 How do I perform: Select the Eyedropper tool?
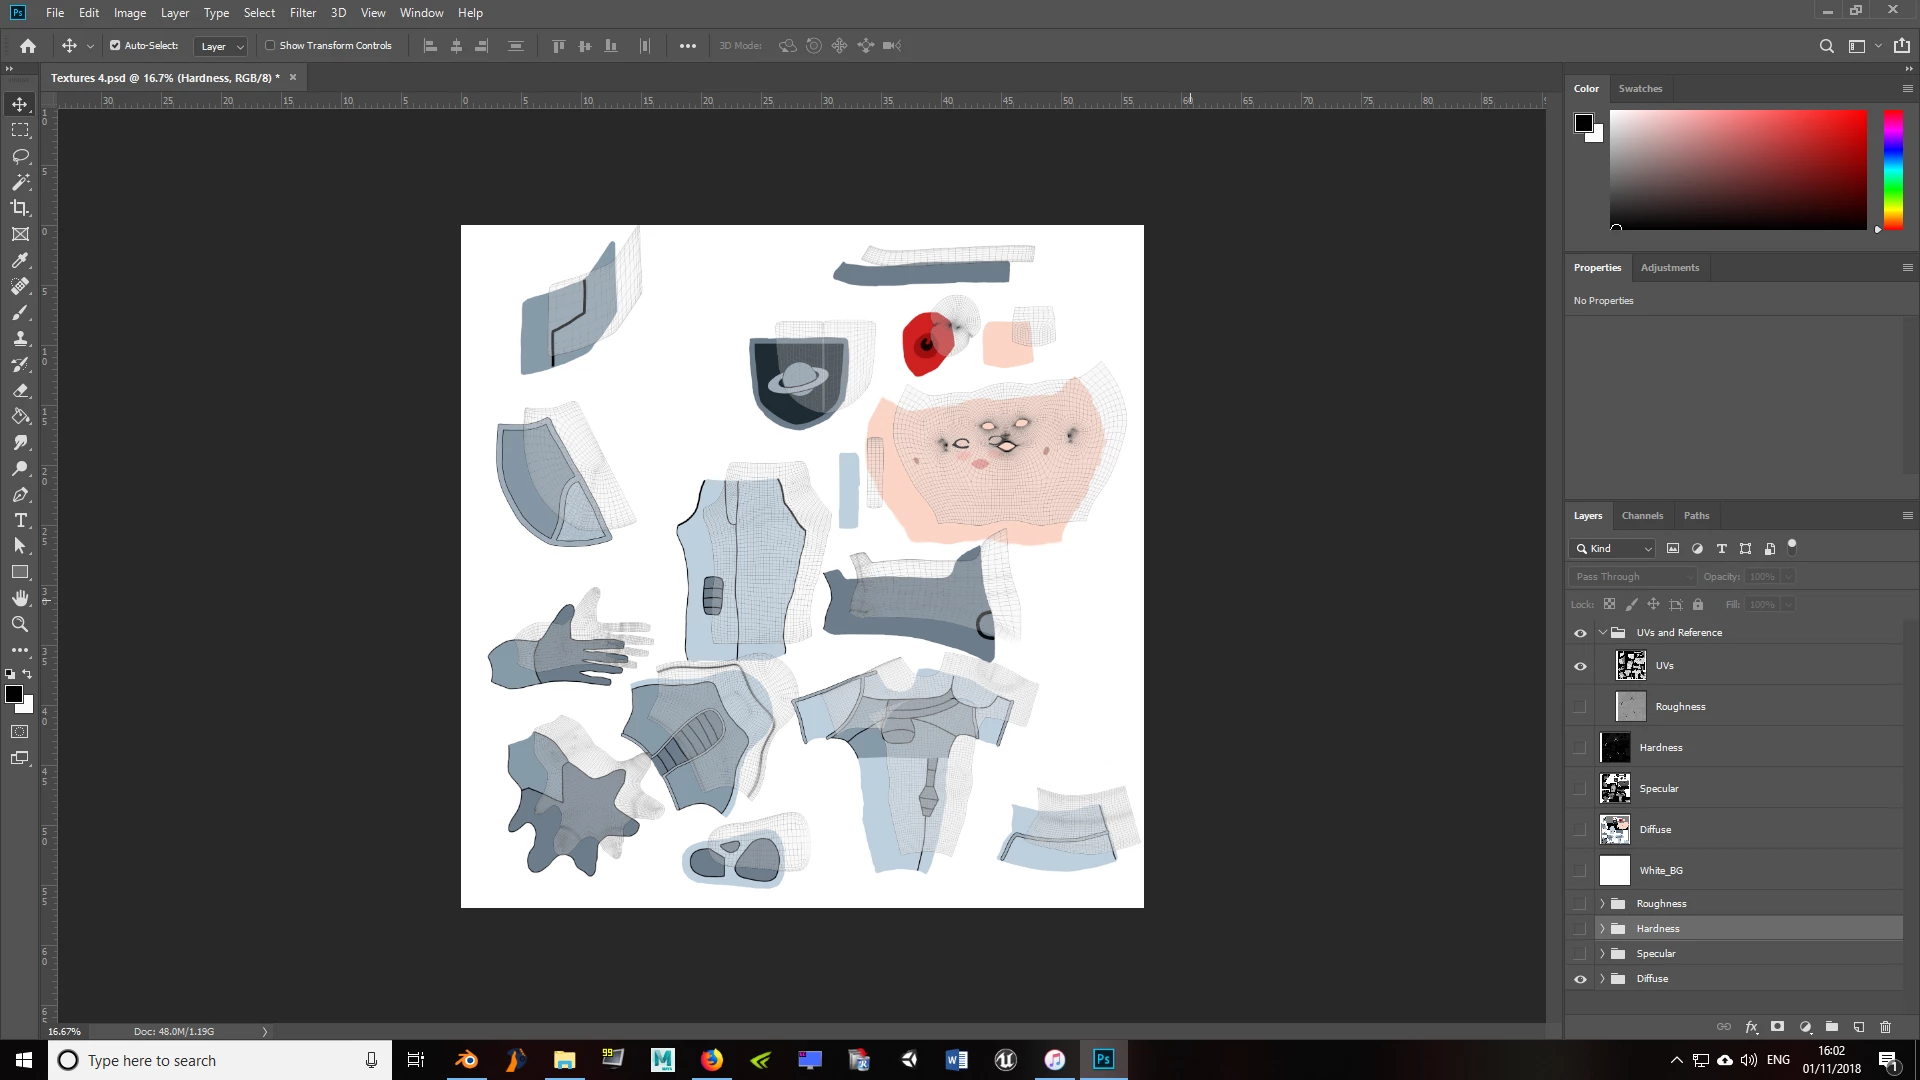[x=20, y=260]
